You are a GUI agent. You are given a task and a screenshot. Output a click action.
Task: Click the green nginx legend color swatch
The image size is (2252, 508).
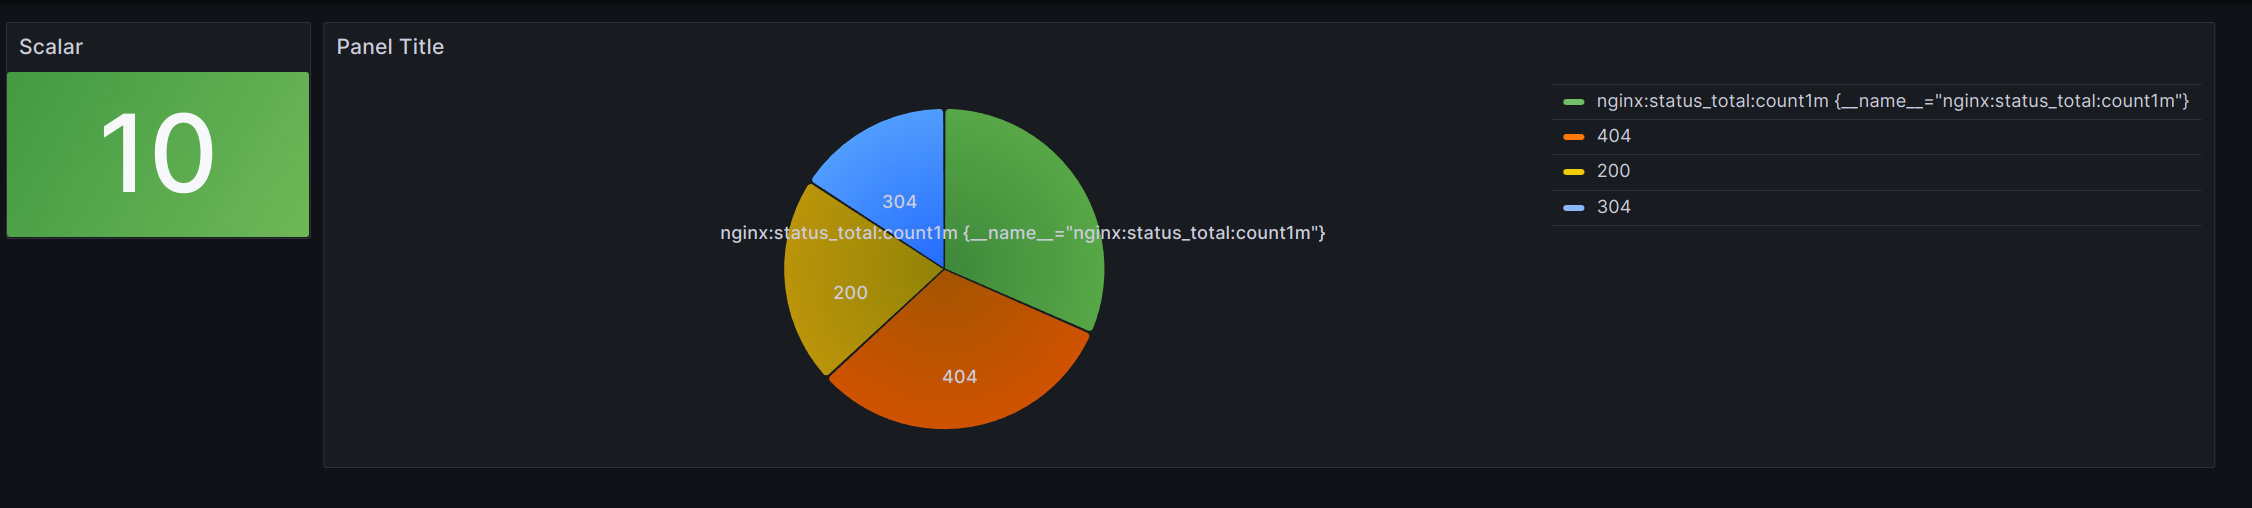click(1574, 102)
